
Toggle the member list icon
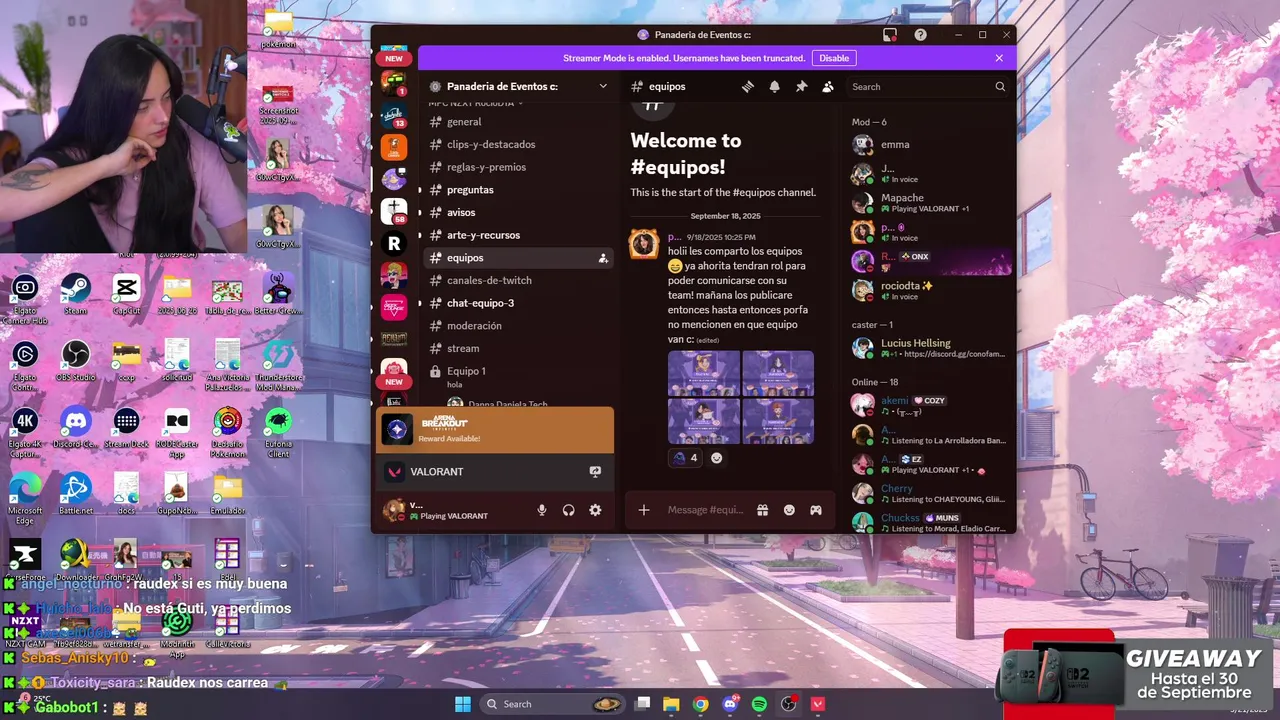[x=828, y=87]
